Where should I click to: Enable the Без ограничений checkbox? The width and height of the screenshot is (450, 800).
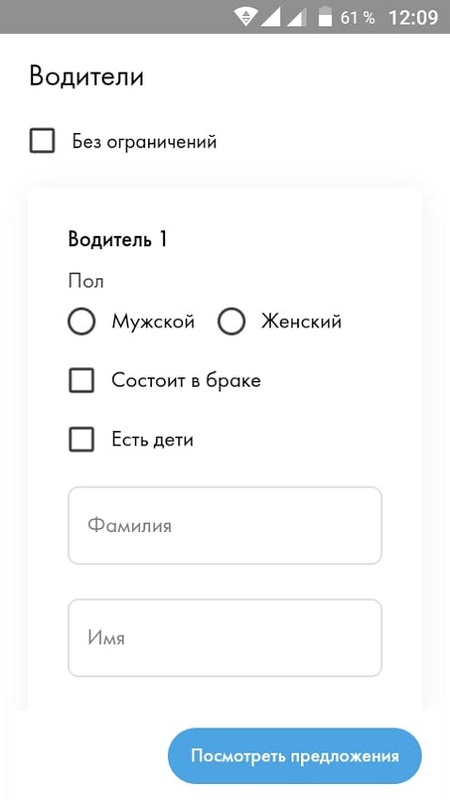(x=42, y=141)
